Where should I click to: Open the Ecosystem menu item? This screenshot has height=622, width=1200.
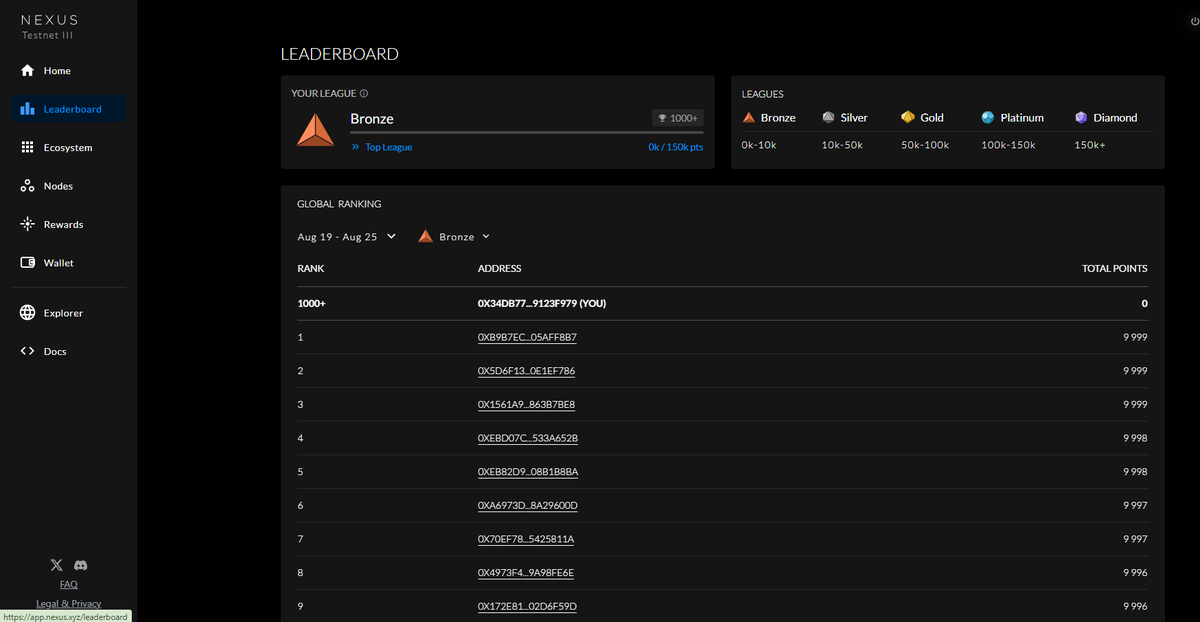pyautogui.click(x=68, y=147)
